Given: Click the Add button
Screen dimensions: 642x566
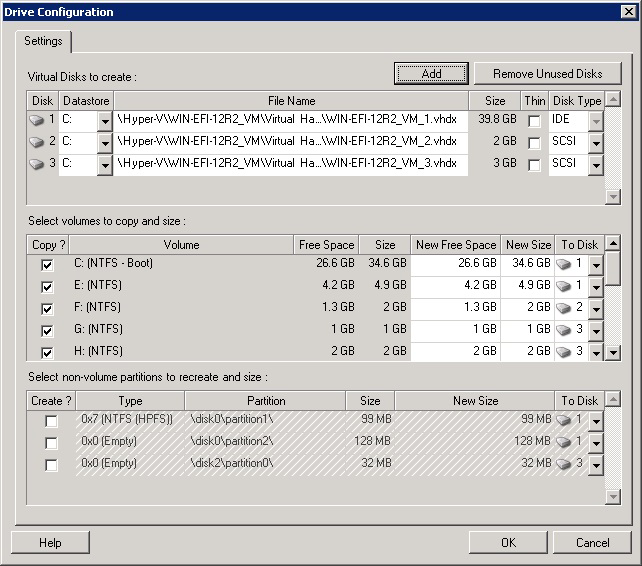Looking at the screenshot, I should click(x=431, y=74).
